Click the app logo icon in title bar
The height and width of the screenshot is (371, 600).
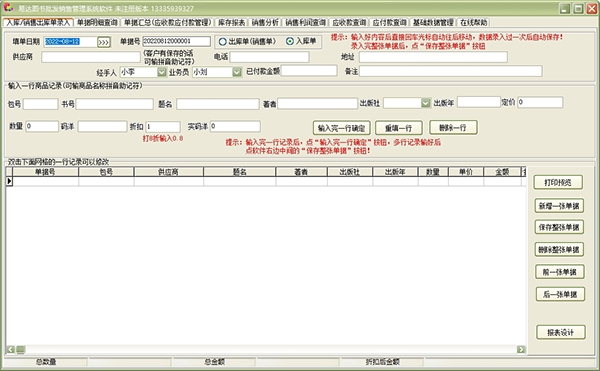coord(8,8)
